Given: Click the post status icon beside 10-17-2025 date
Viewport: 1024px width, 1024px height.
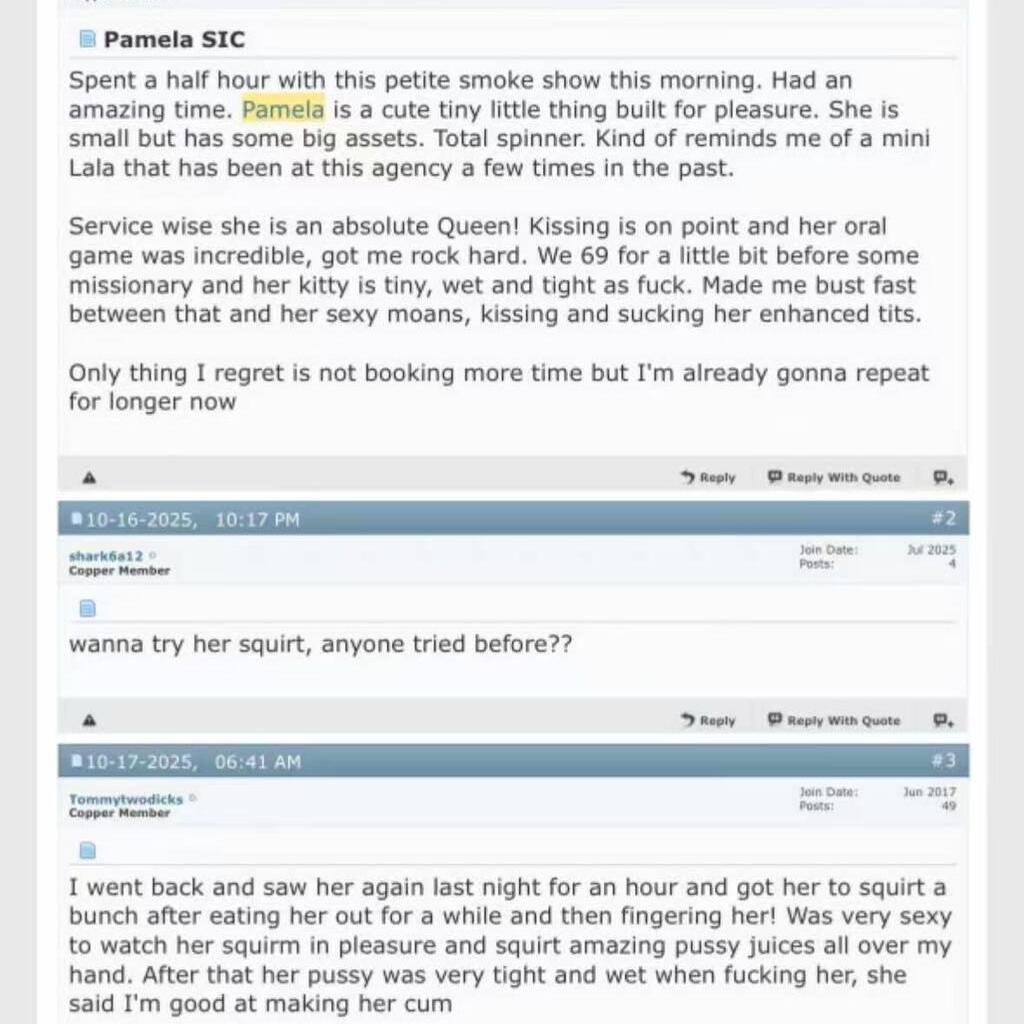Looking at the screenshot, I should pyautogui.click(x=76, y=762).
